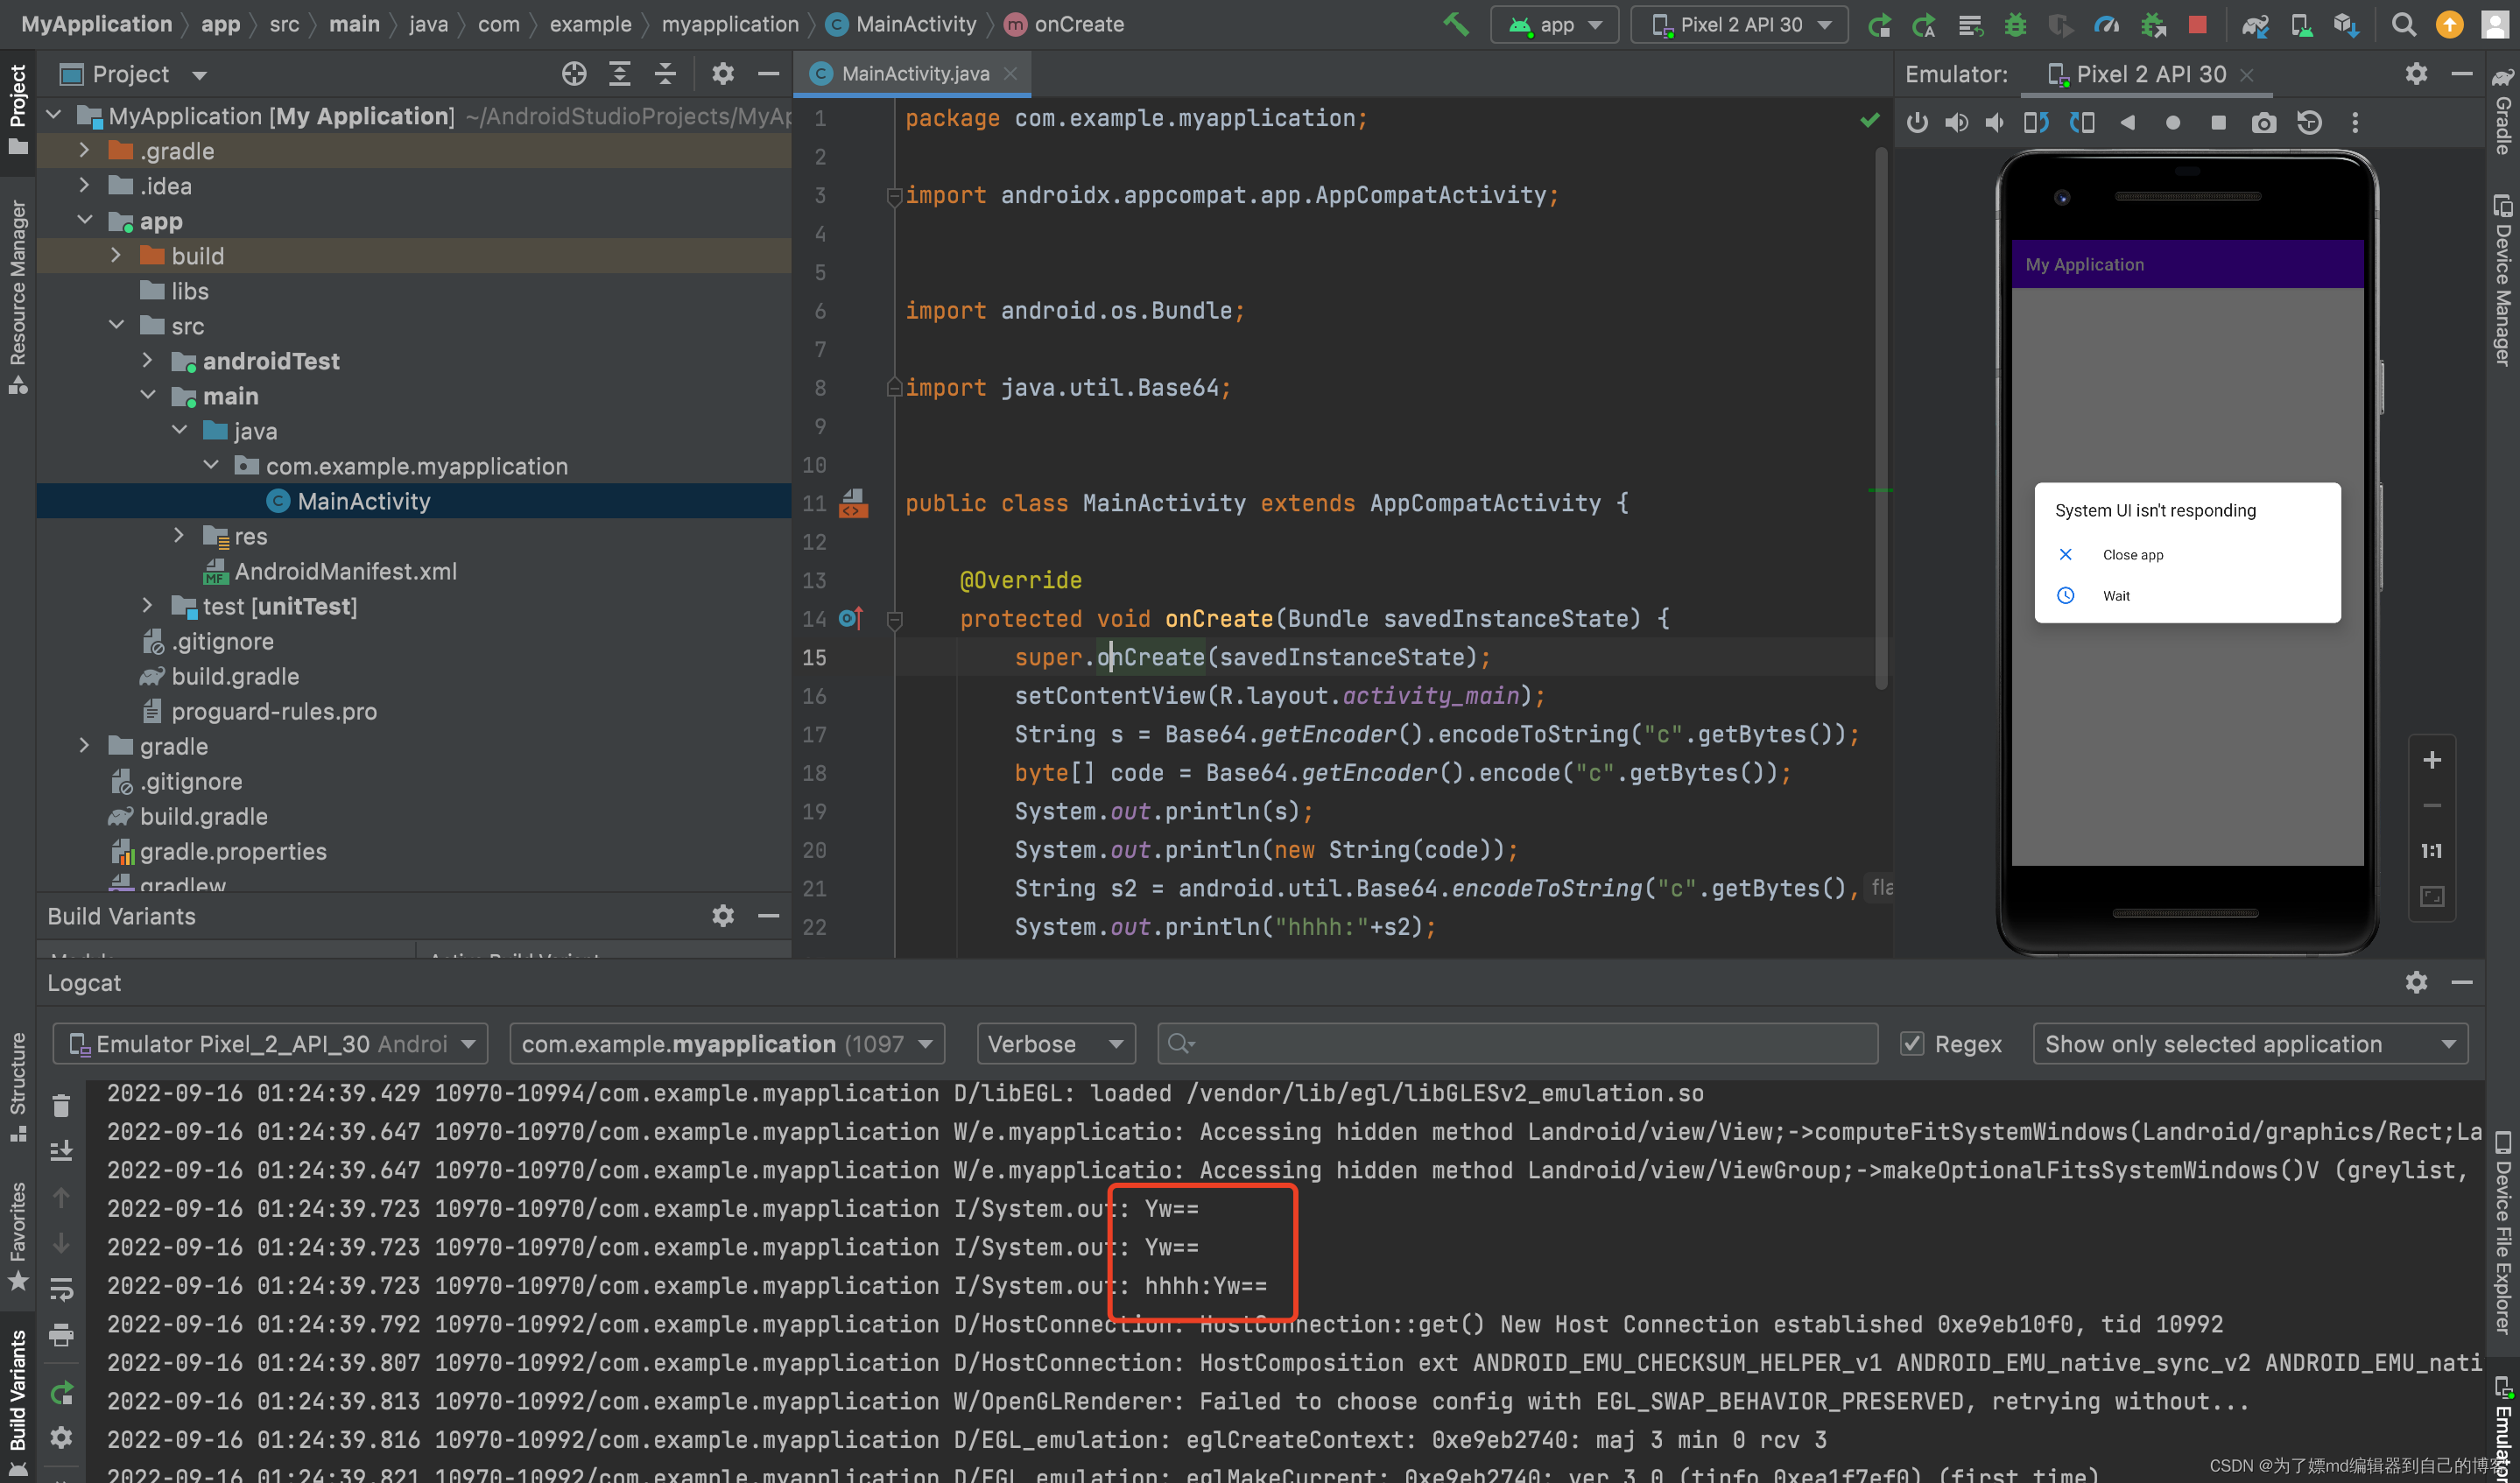This screenshot has width=2520, height=1483.
Task: Start debugging with the green bug icon
Action: tap(2015, 25)
